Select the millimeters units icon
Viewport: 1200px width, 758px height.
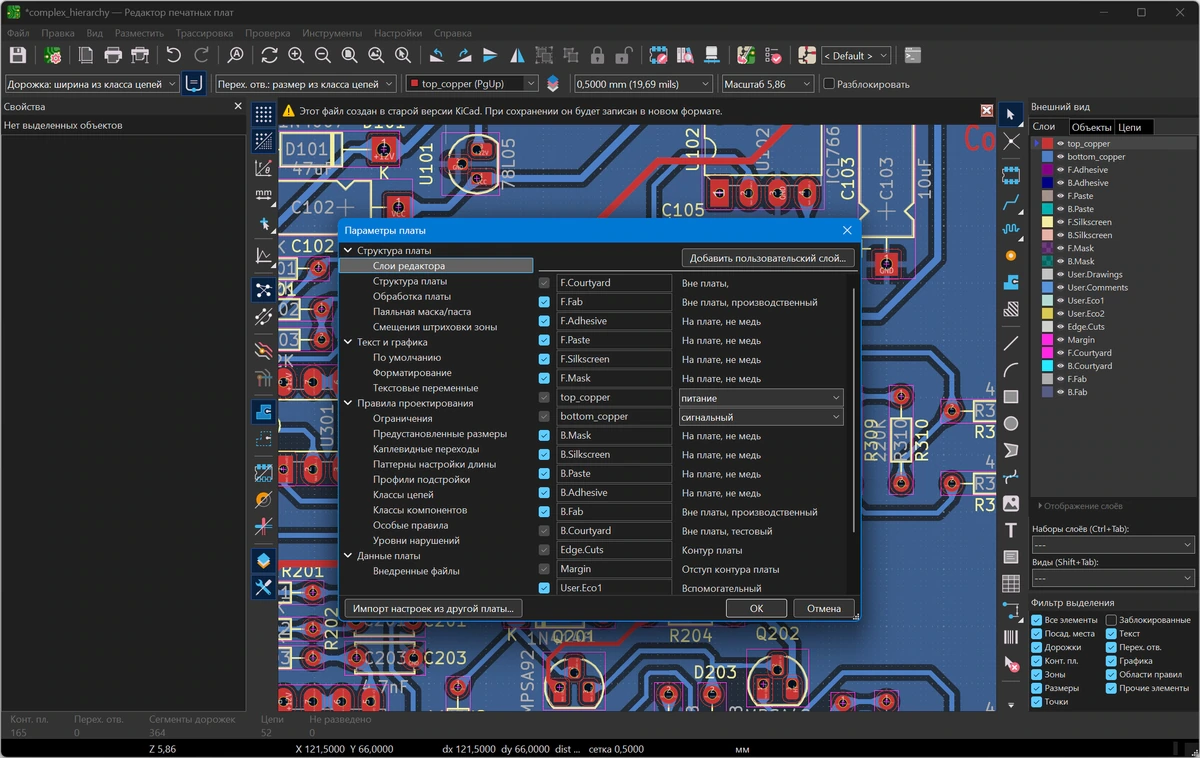(263, 194)
